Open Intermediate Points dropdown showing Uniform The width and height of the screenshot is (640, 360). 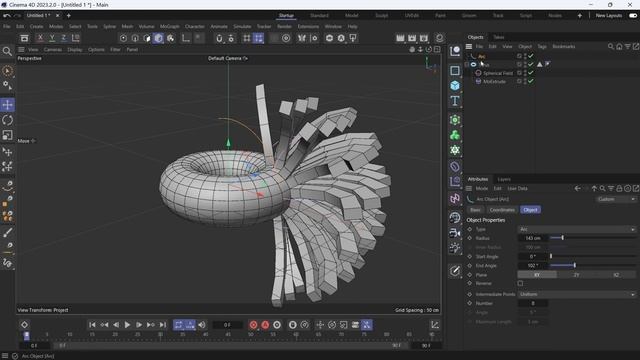pos(577,294)
